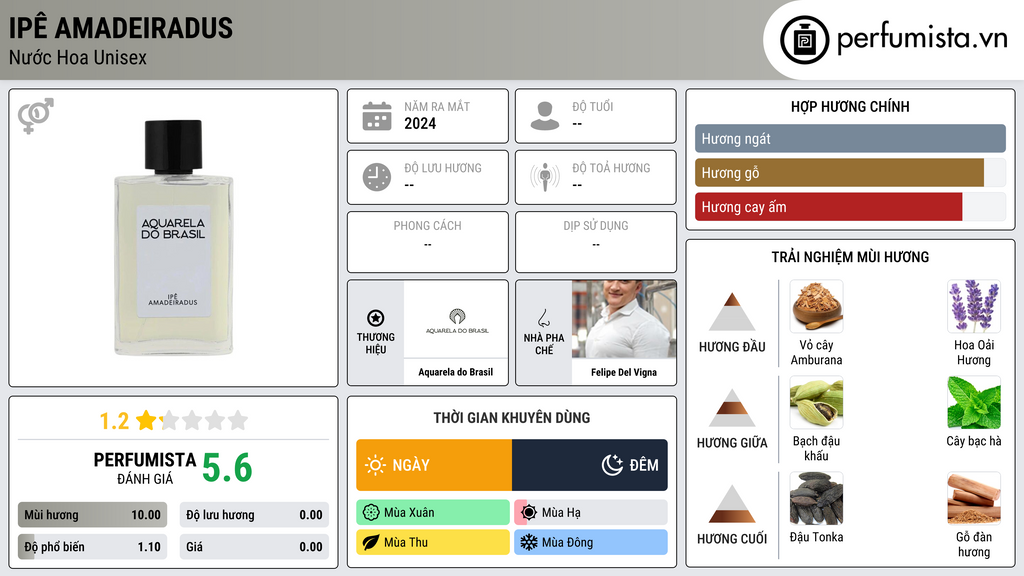This screenshot has width=1024, height=576.
Task: Click the IPÊ AMADEIRADUS title
Action: click(121, 28)
